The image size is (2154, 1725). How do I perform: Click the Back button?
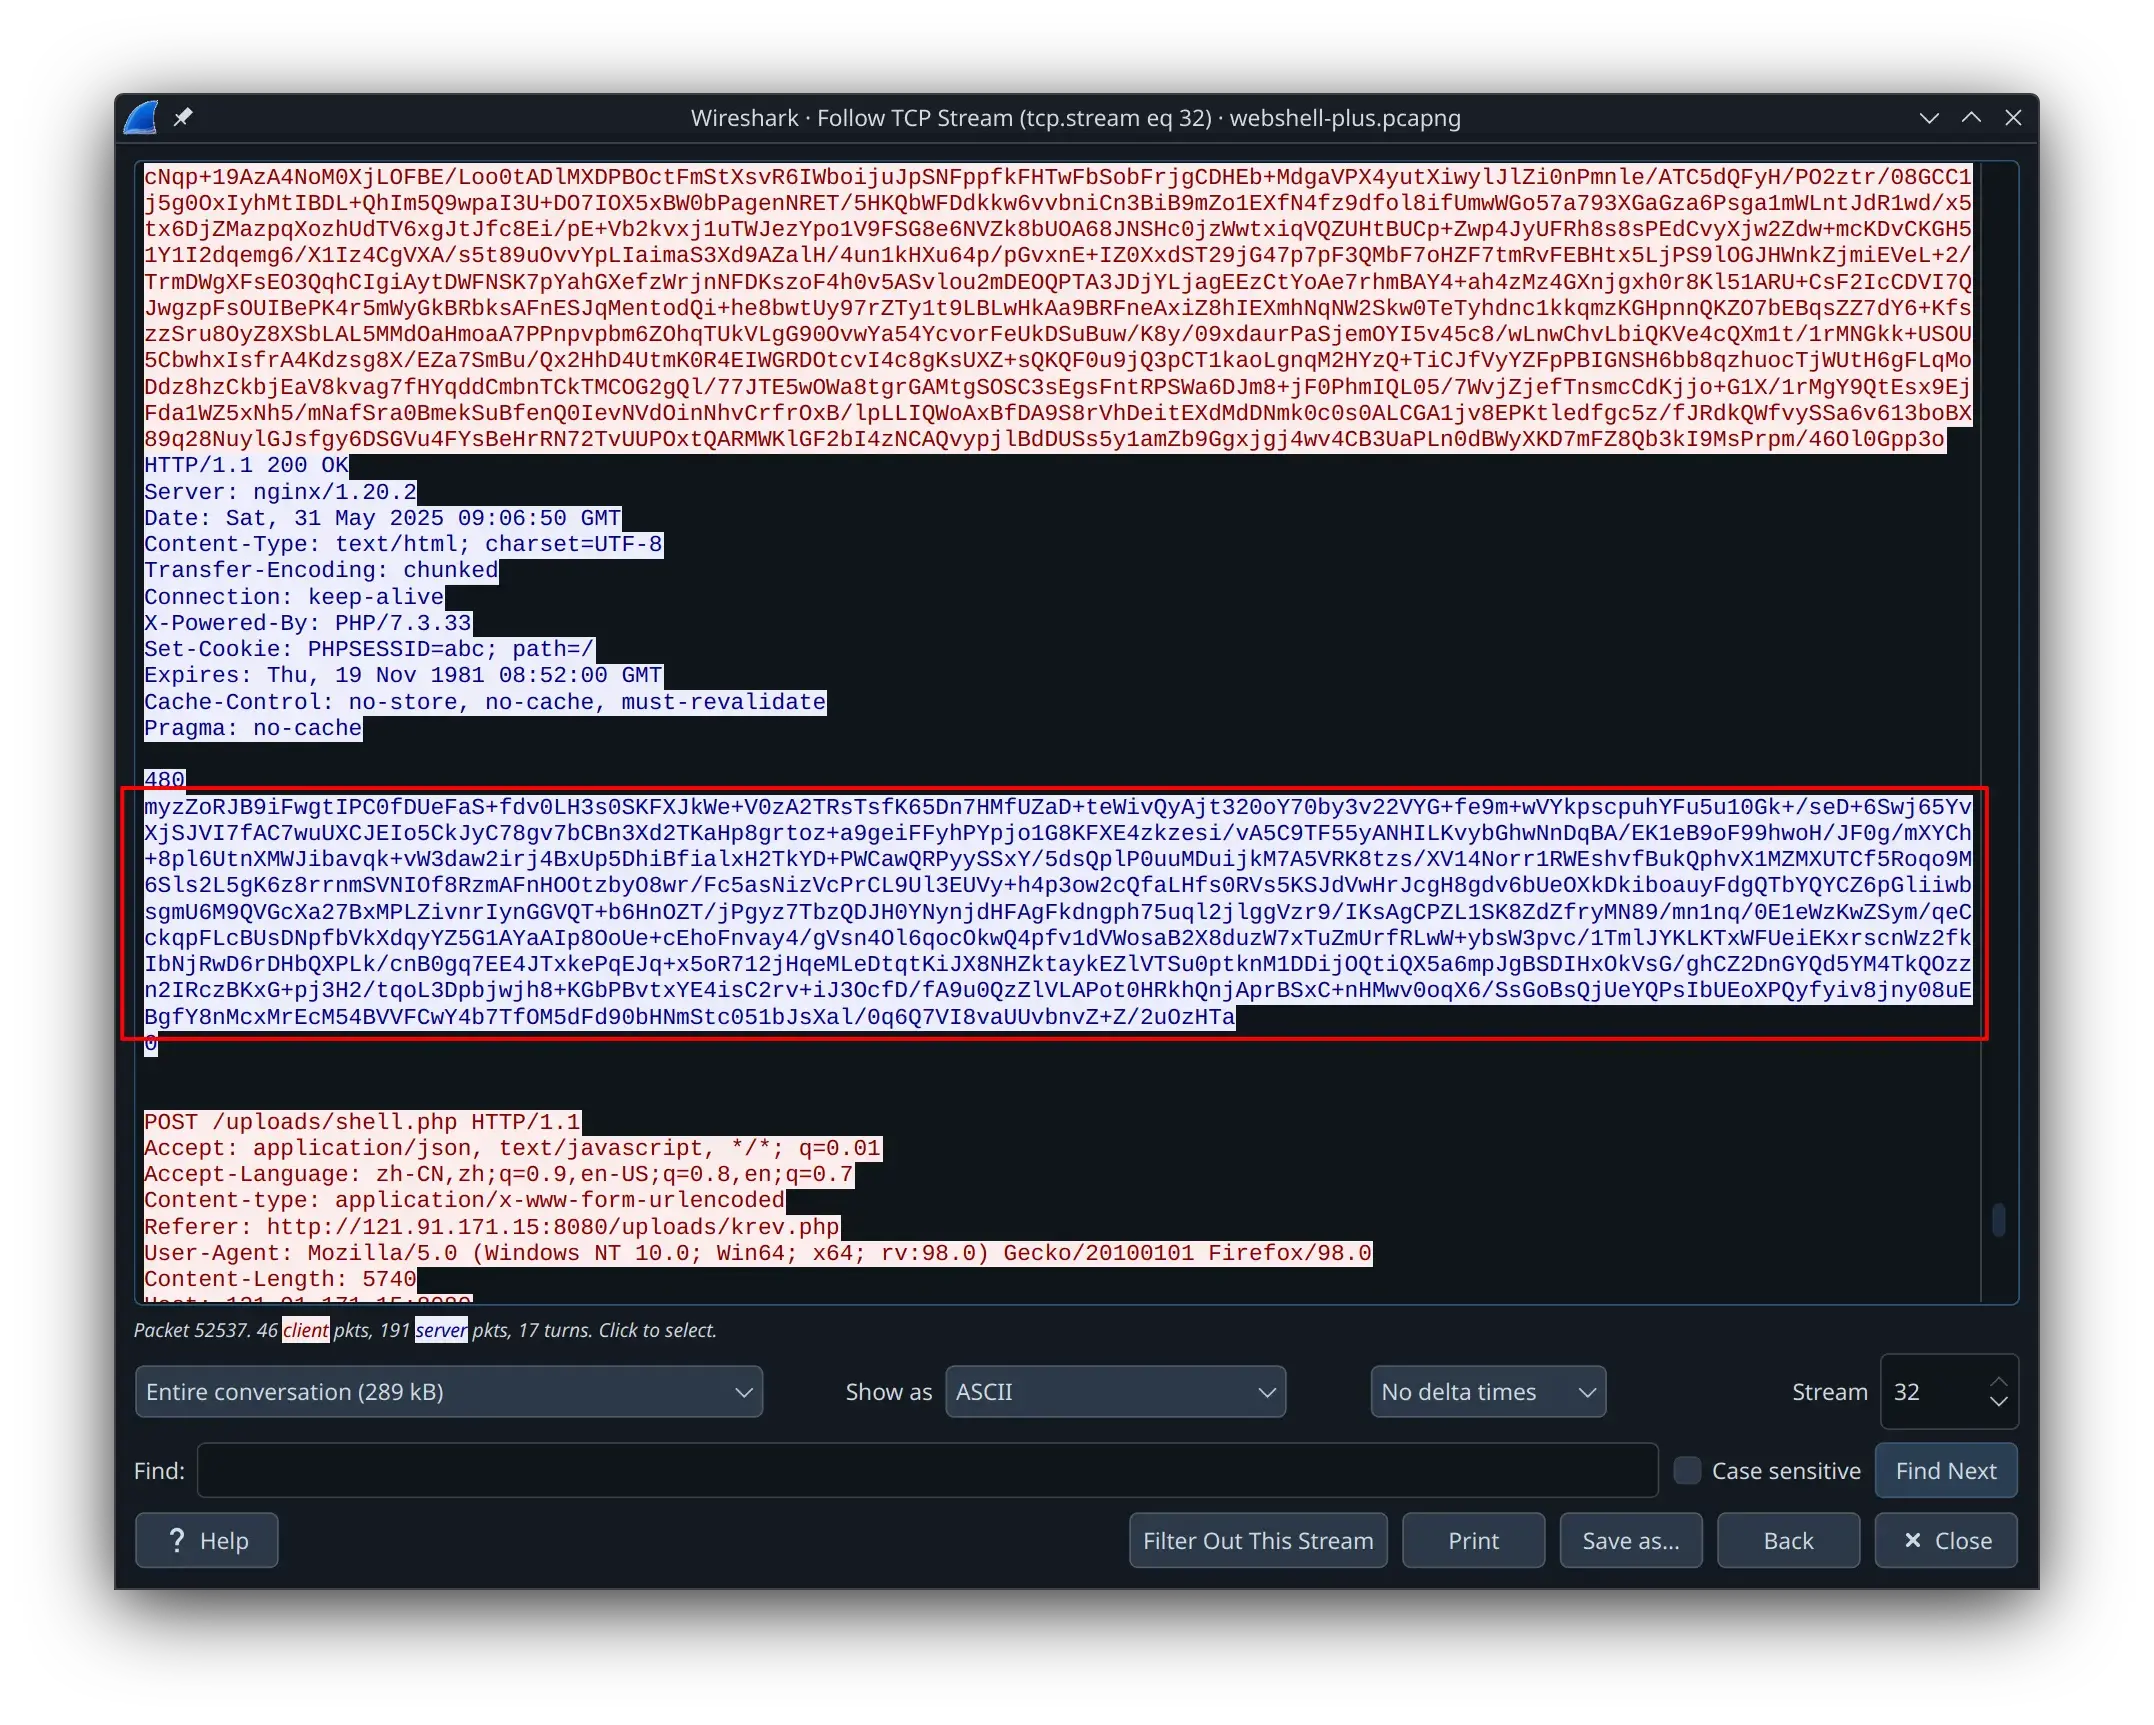(x=1788, y=1540)
